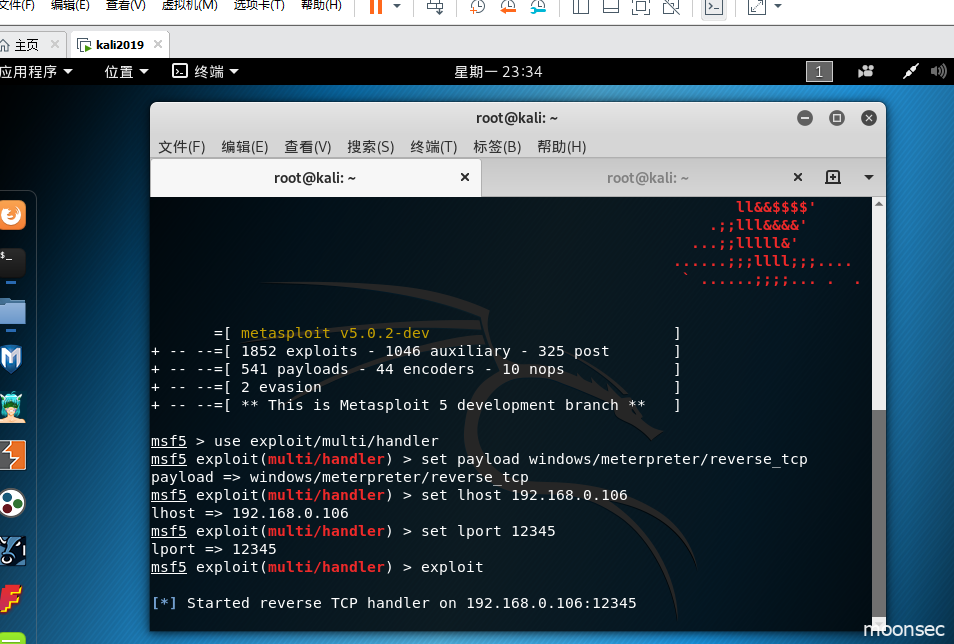Screen dimensions: 954x644
Task: Take a snapshot with the clock-plus icon
Action: coord(477,7)
